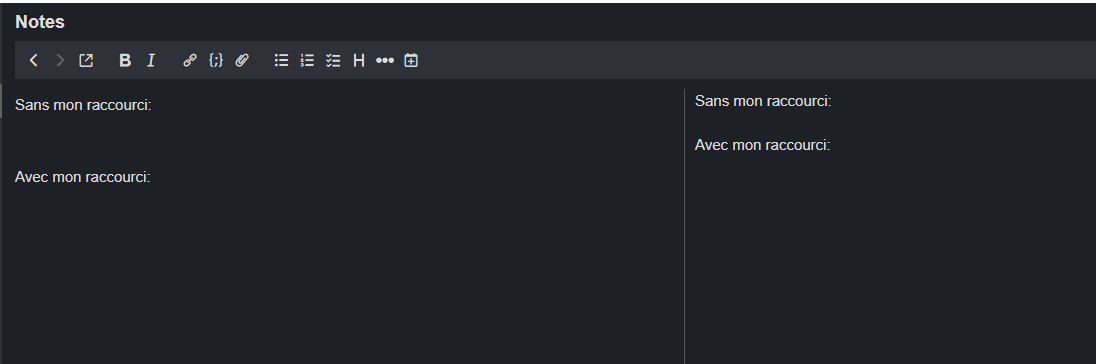The width and height of the screenshot is (1096, 364).
Task: Insert a code block with the braces icon
Action: (x=216, y=61)
